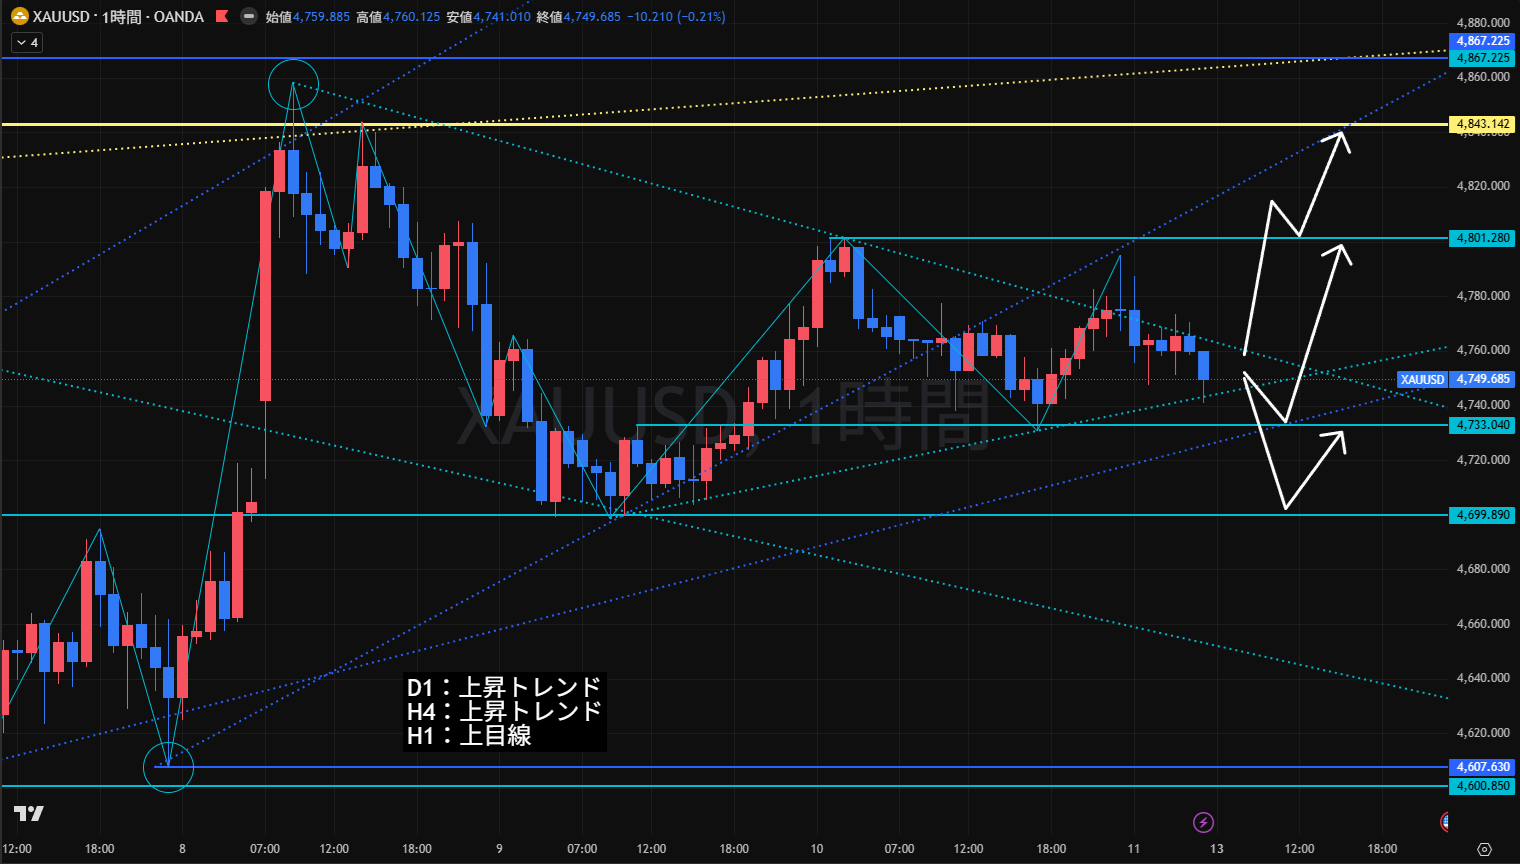The image size is (1520, 864).
Task: Click the circle marker at the chart's top peak
Action: click(293, 84)
